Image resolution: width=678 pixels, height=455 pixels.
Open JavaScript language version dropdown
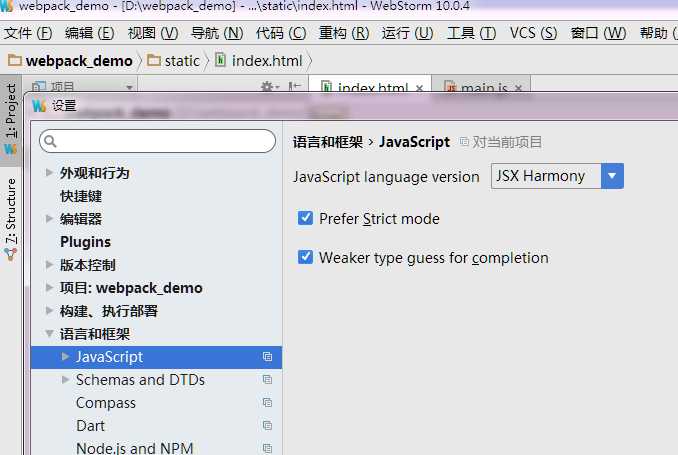(x=557, y=176)
